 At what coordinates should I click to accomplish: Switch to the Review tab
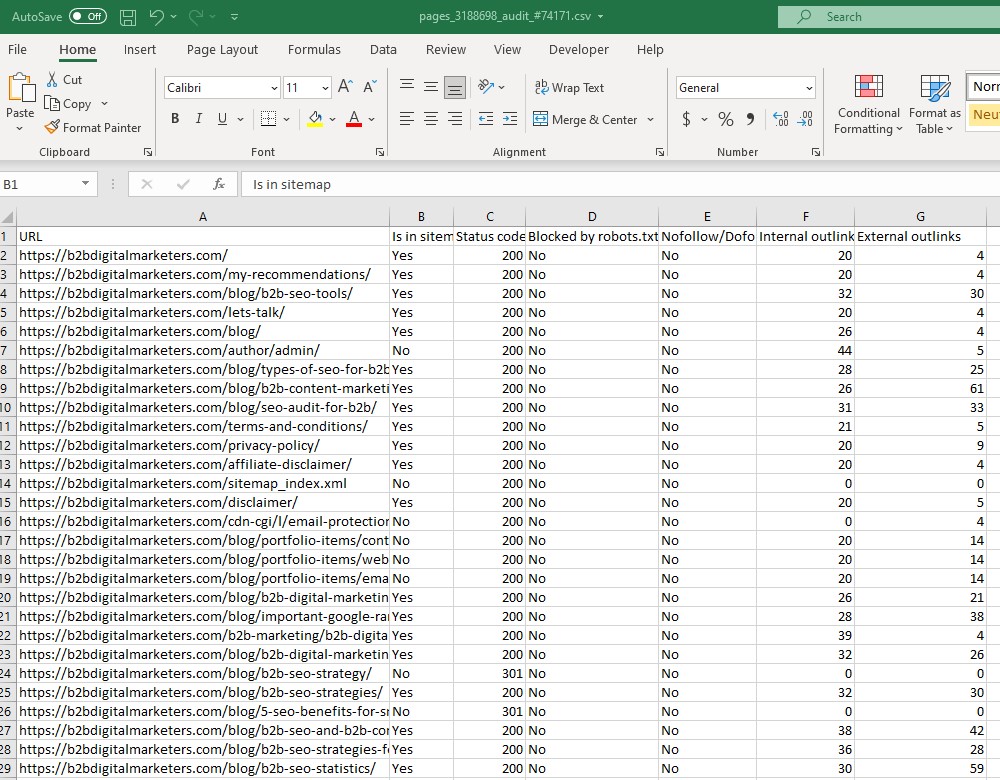pos(446,49)
